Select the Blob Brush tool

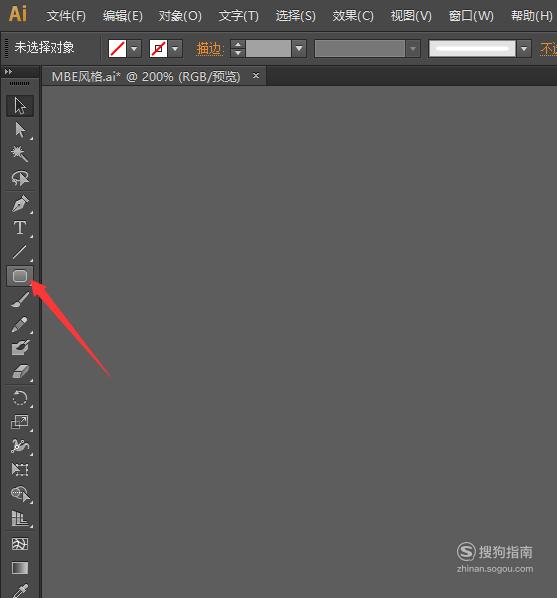tap(20, 348)
